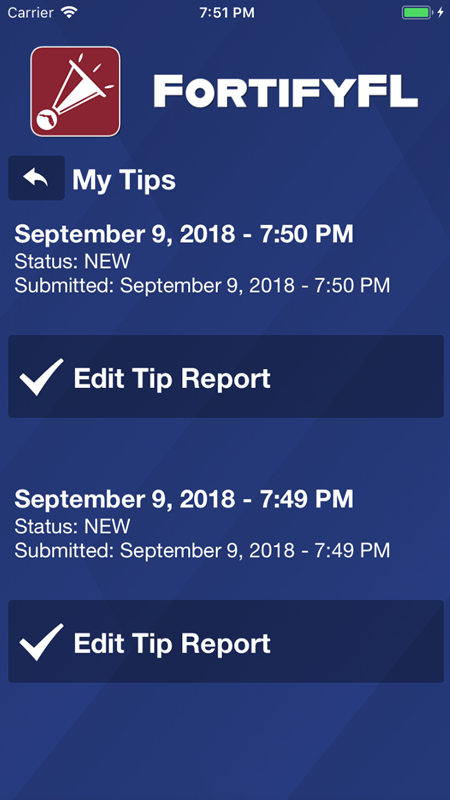
Task: Tap Status: NEW on the 7:50 PM tip
Action: 72,262
